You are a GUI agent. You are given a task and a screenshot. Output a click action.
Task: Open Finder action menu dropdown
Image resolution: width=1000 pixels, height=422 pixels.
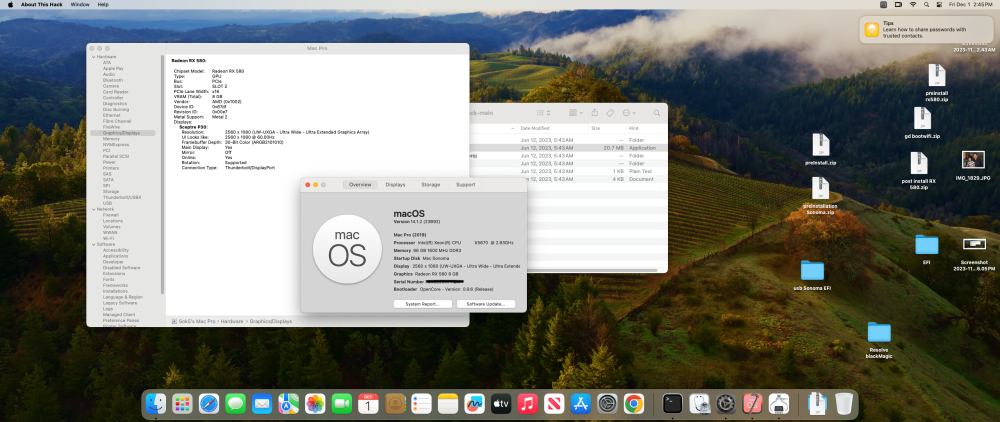tap(629, 113)
